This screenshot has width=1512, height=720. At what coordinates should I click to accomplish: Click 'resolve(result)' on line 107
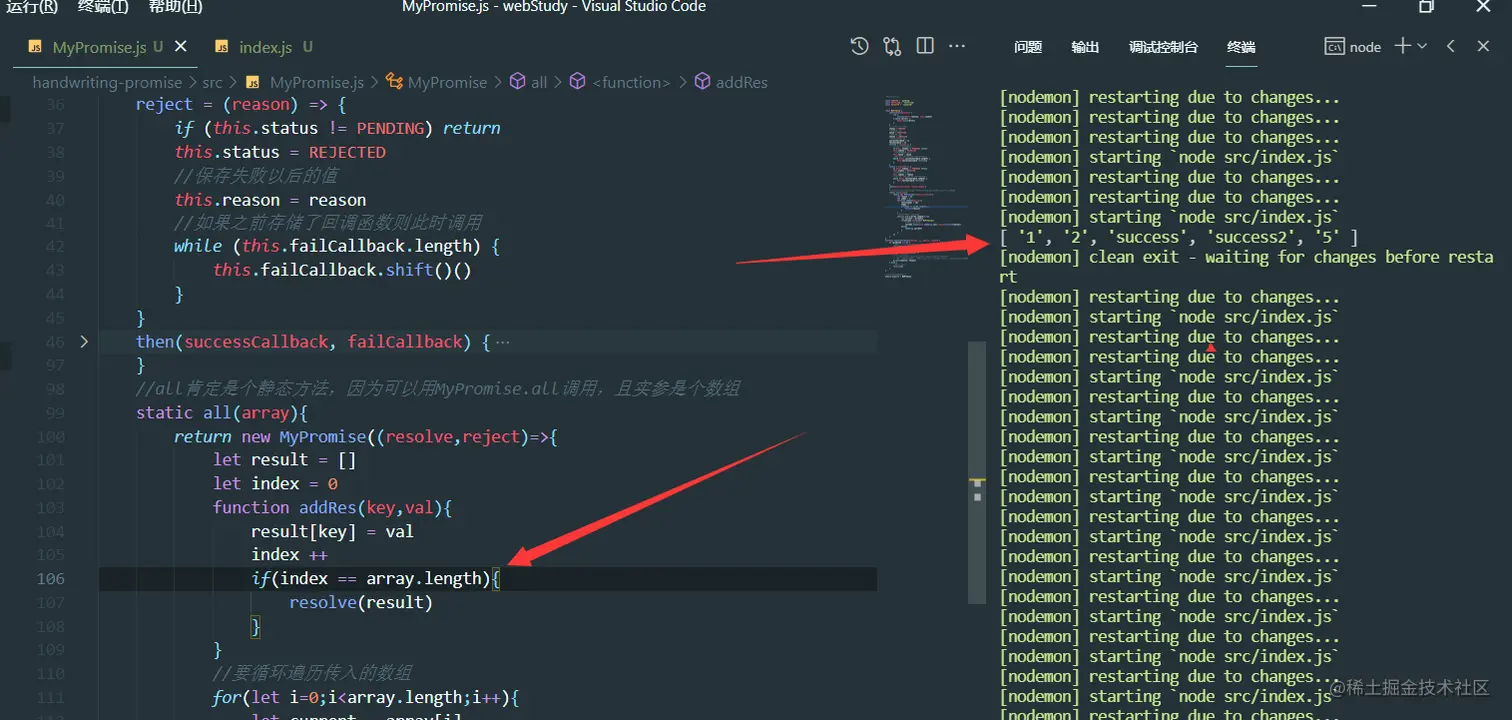(361, 602)
